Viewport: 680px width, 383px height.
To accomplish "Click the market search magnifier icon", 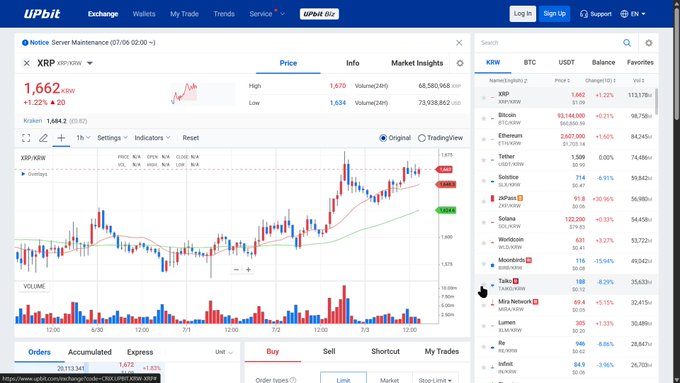I will coord(627,43).
